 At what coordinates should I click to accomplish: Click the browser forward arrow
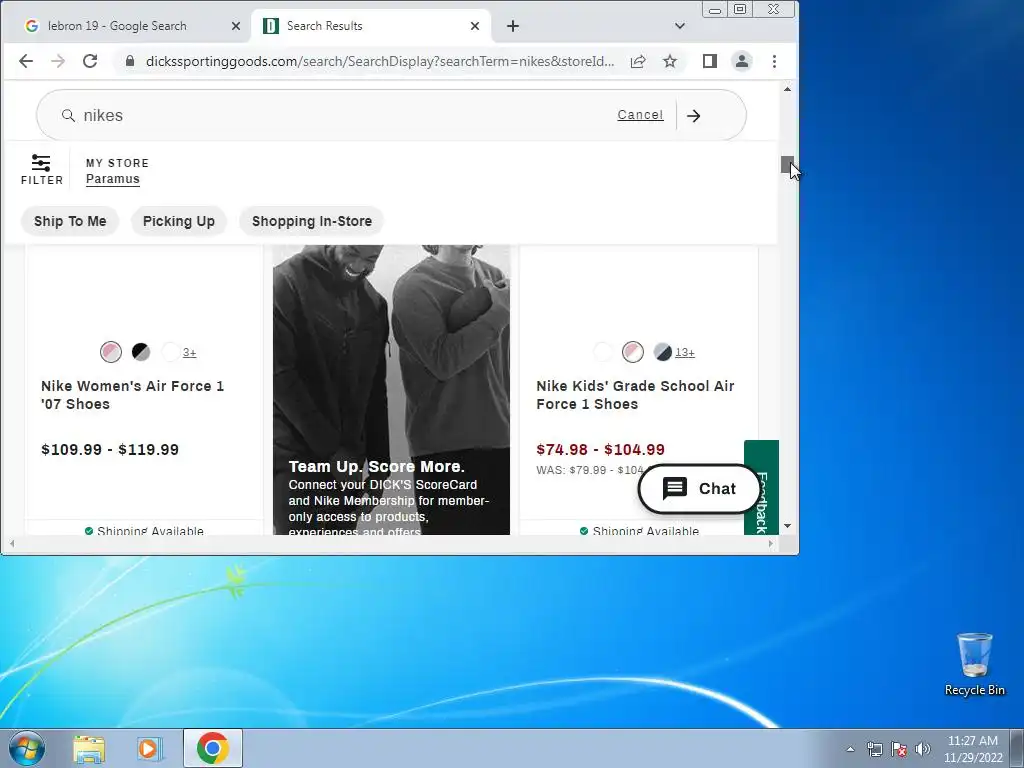click(x=58, y=61)
